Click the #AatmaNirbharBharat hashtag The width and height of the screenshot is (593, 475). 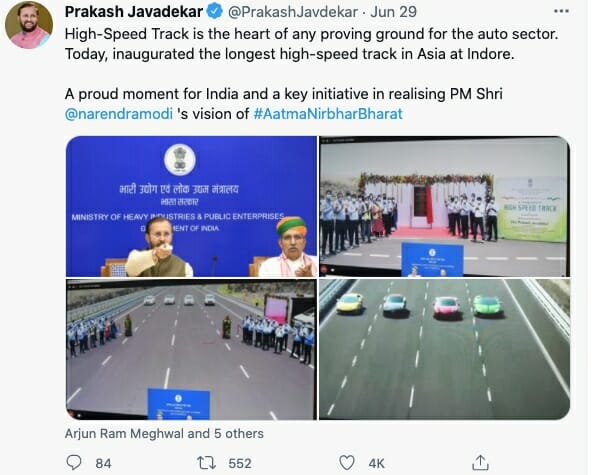click(x=328, y=114)
